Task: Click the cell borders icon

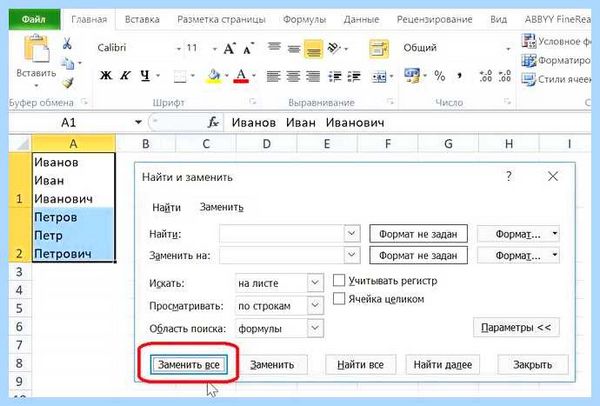Action: (180, 77)
